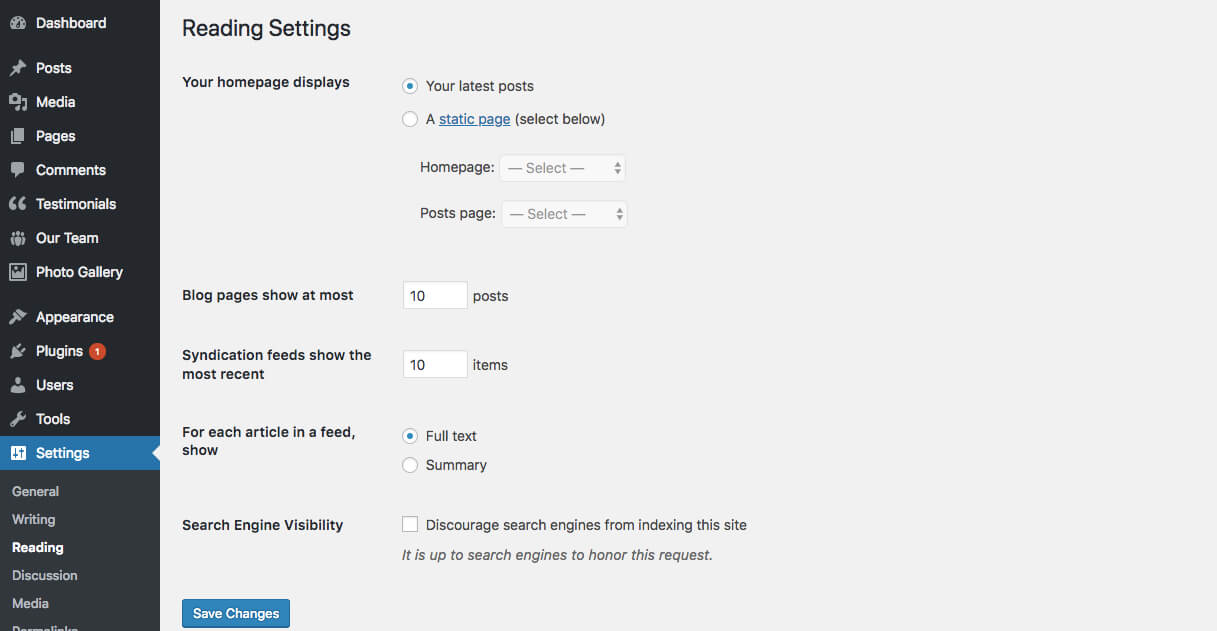
Task: Click the Tools wrench icon
Action: [x=18, y=419]
